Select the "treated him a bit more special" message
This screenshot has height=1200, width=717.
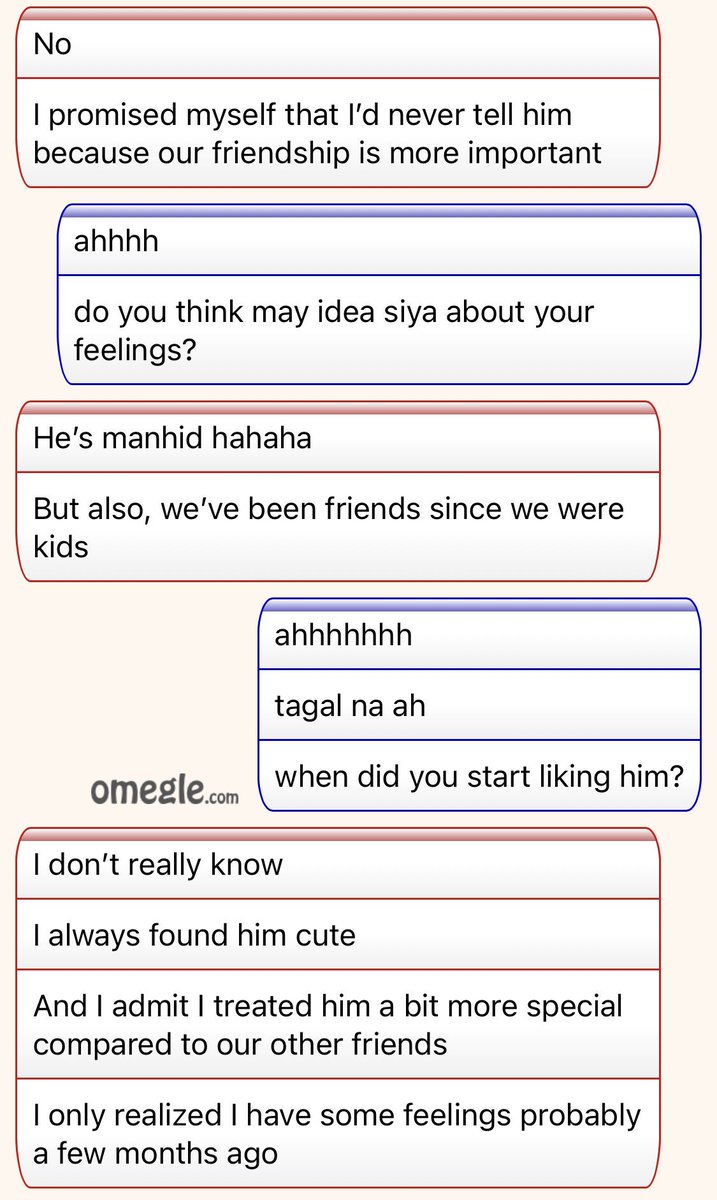pos(338,1024)
